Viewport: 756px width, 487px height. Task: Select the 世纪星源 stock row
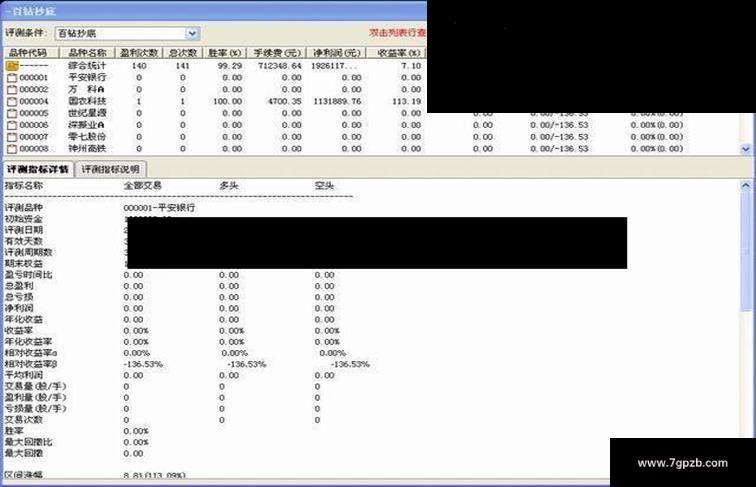[87, 113]
